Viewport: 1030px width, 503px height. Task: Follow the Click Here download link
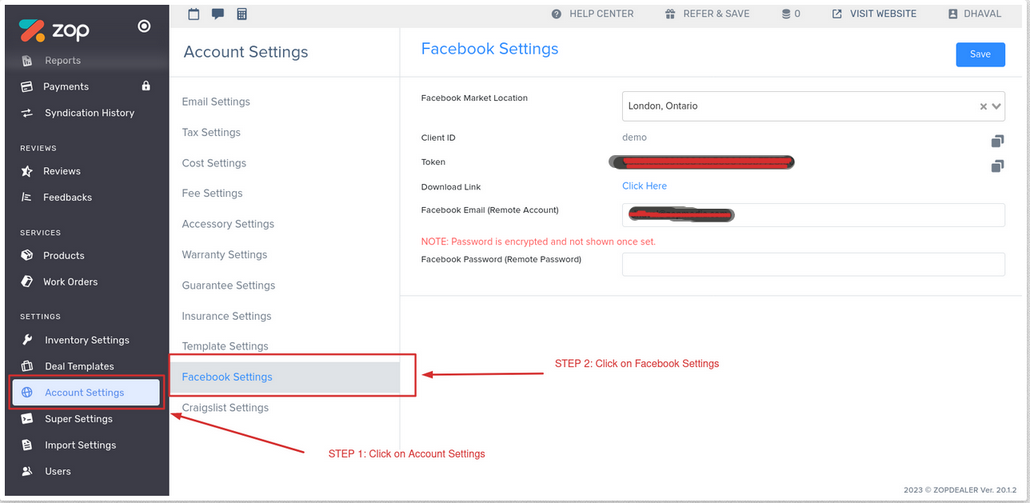tap(644, 186)
